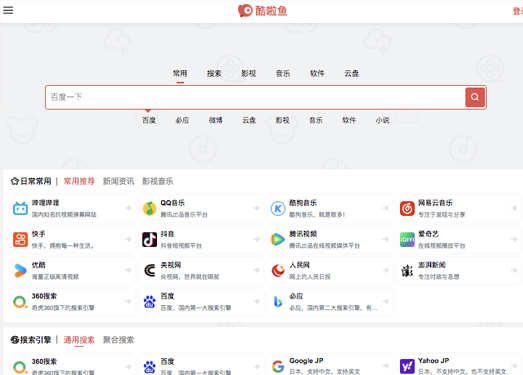Click description 海量正版高清视频
523x375 pixels.
(x=55, y=277)
